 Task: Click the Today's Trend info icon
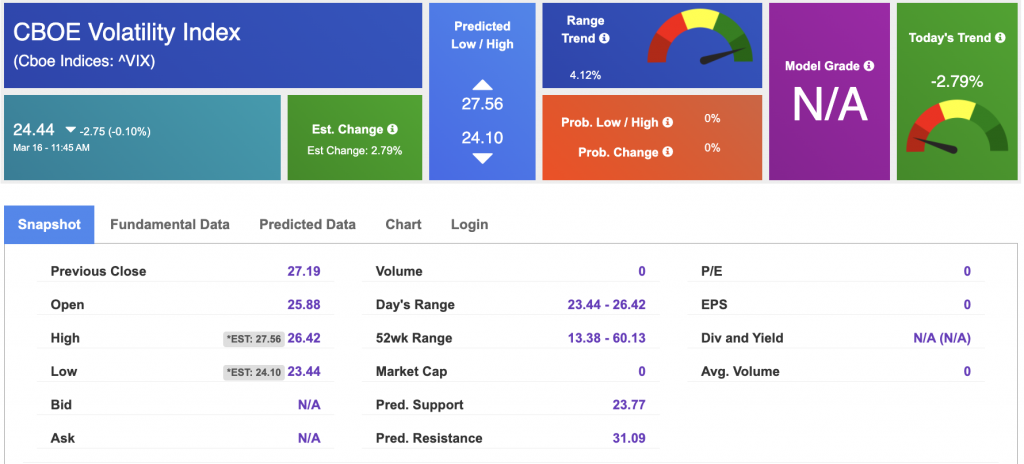click(999, 38)
